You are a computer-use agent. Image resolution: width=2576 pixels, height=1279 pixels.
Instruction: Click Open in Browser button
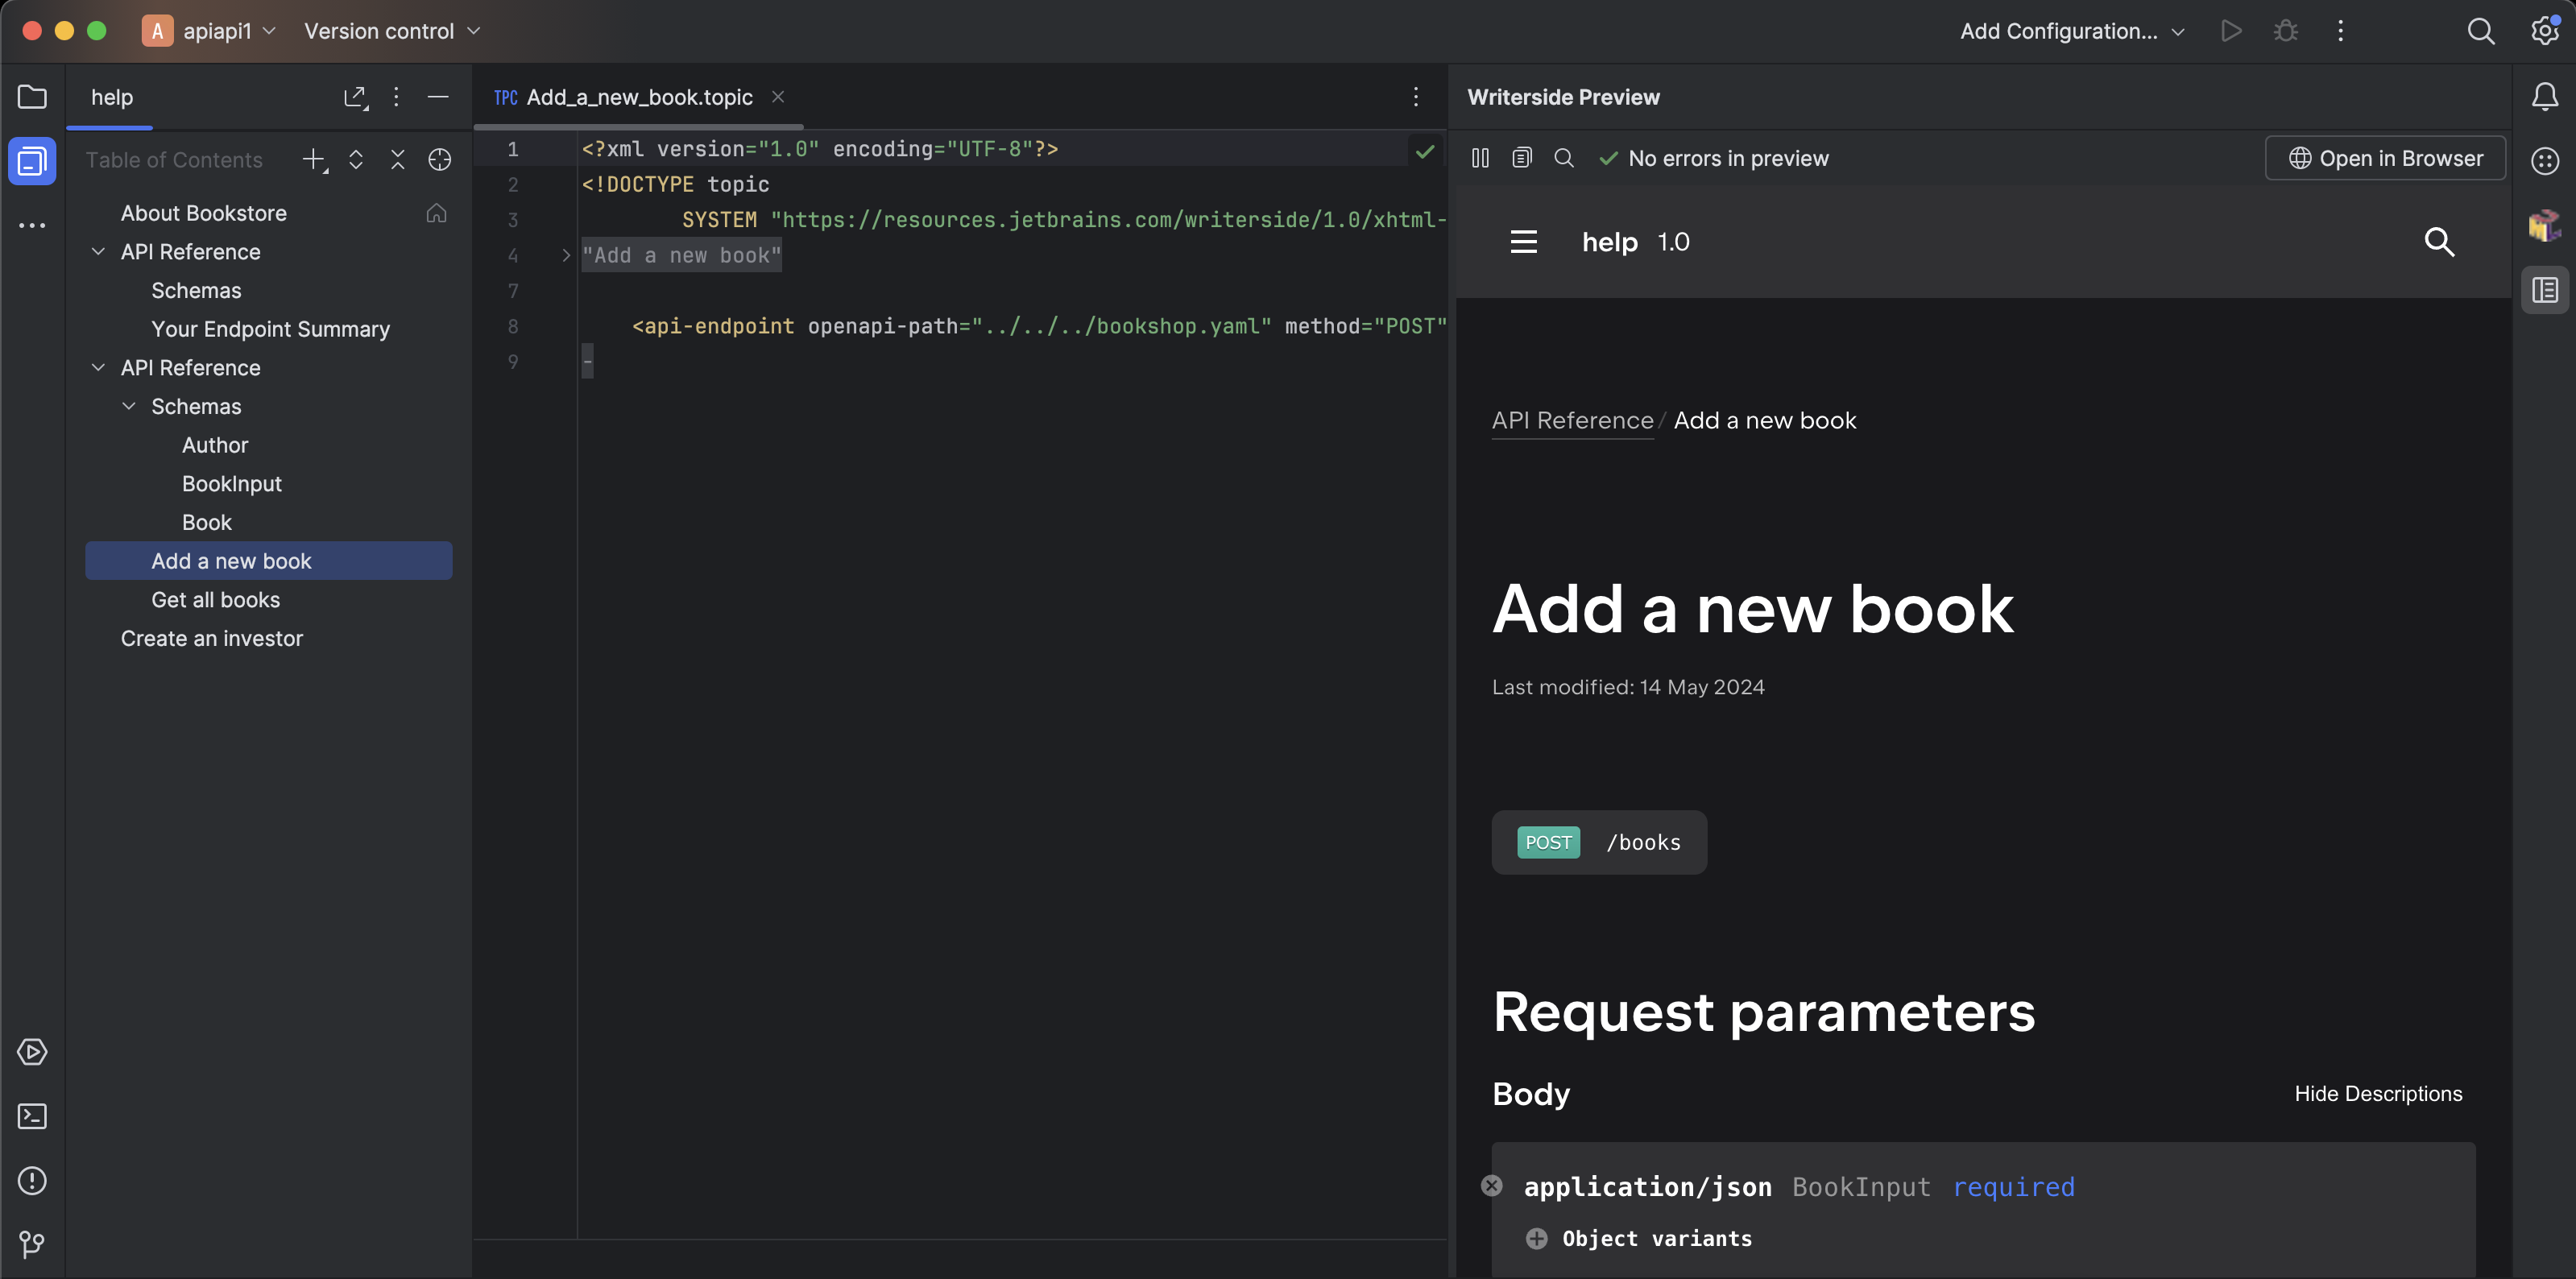(x=2385, y=158)
